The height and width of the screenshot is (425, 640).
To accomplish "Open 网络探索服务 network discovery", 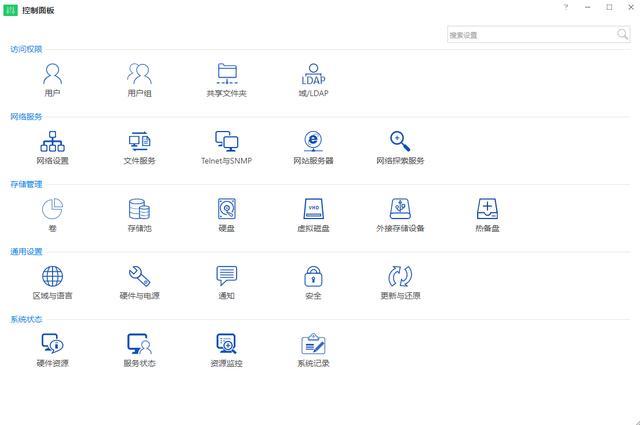I will point(400,143).
